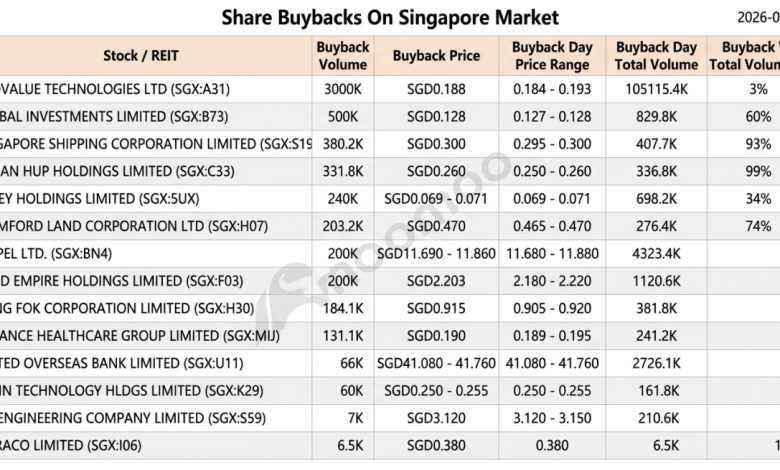Click the SGX:BN4 stock name

point(56,254)
